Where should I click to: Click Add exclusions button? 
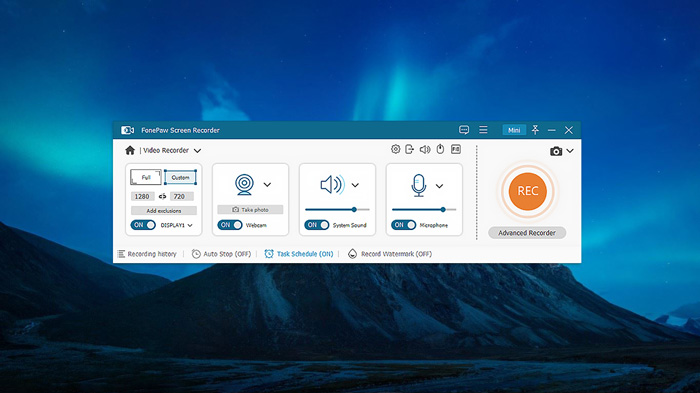pos(164,210)
